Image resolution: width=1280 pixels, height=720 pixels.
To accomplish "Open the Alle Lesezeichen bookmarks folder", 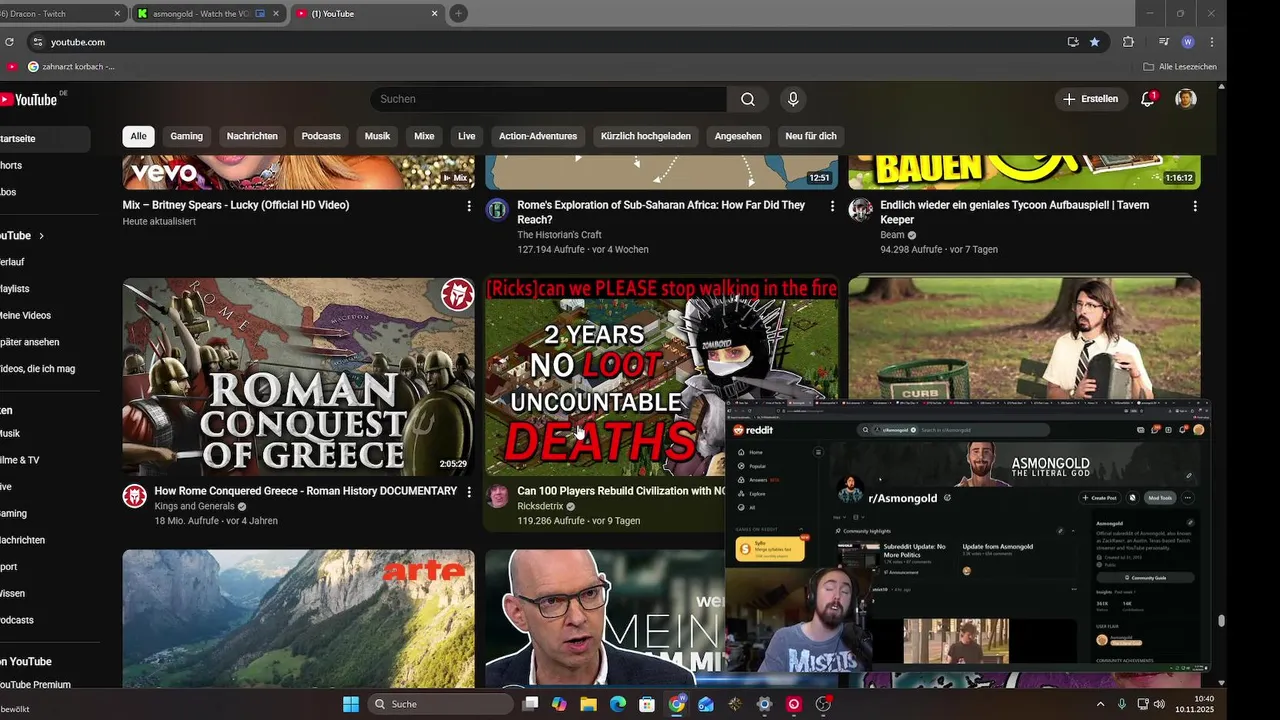I will tap(1180, 66).
